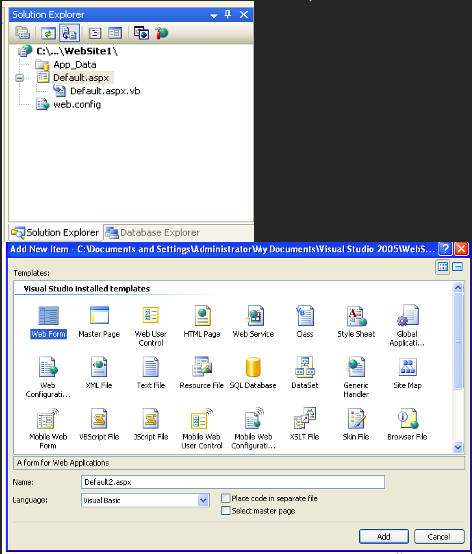Open Solution Explorer window position menu arrow
The height and width of the screenshot is (554, 472).
(x=213, y=15)
